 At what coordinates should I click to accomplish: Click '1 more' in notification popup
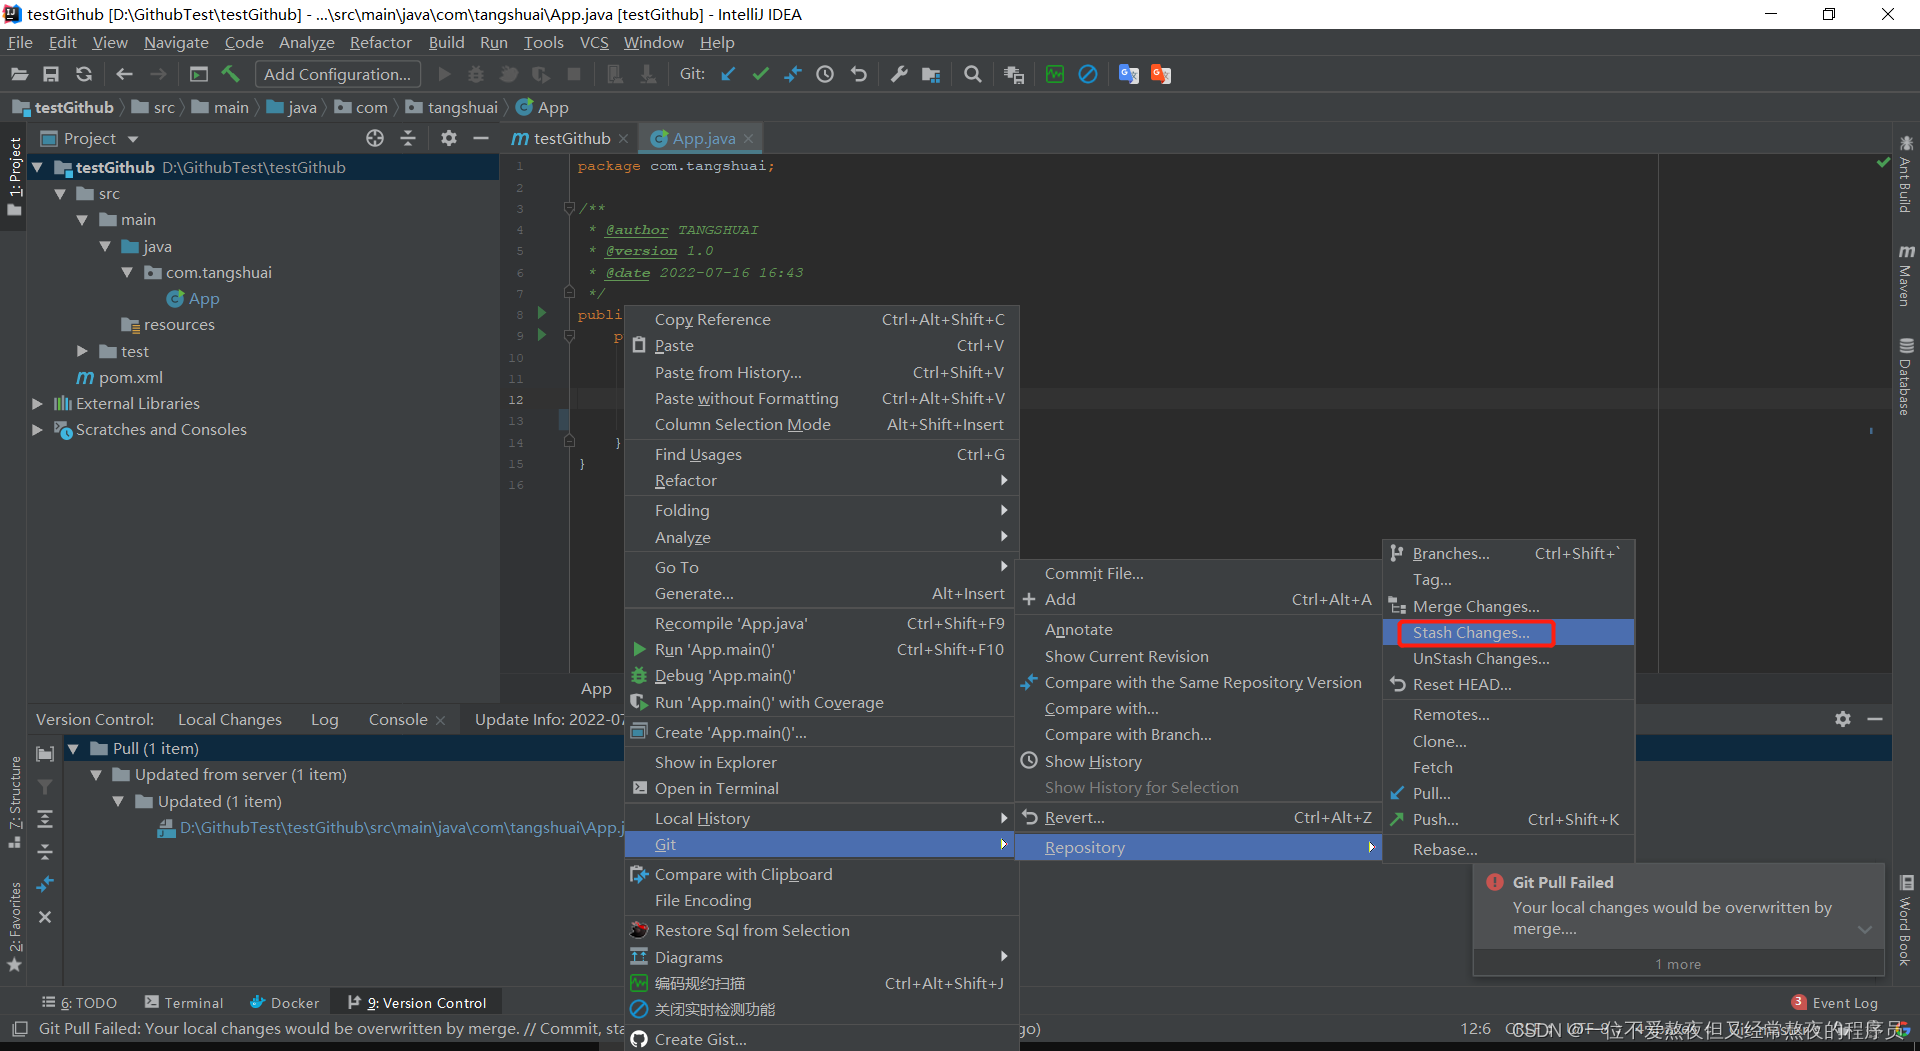(1677, 964)
